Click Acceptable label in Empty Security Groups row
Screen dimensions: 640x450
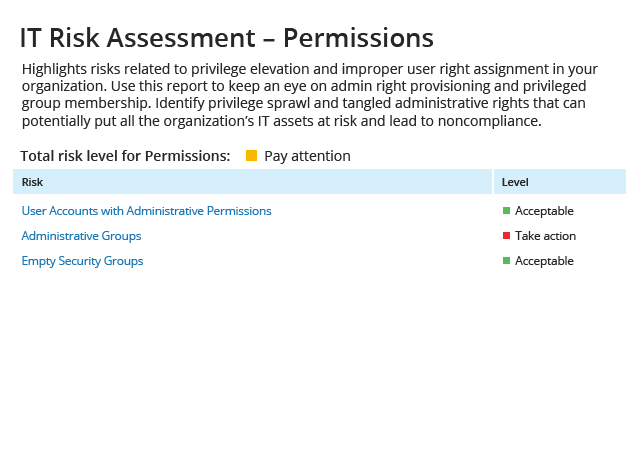click(x=544, y=261)
